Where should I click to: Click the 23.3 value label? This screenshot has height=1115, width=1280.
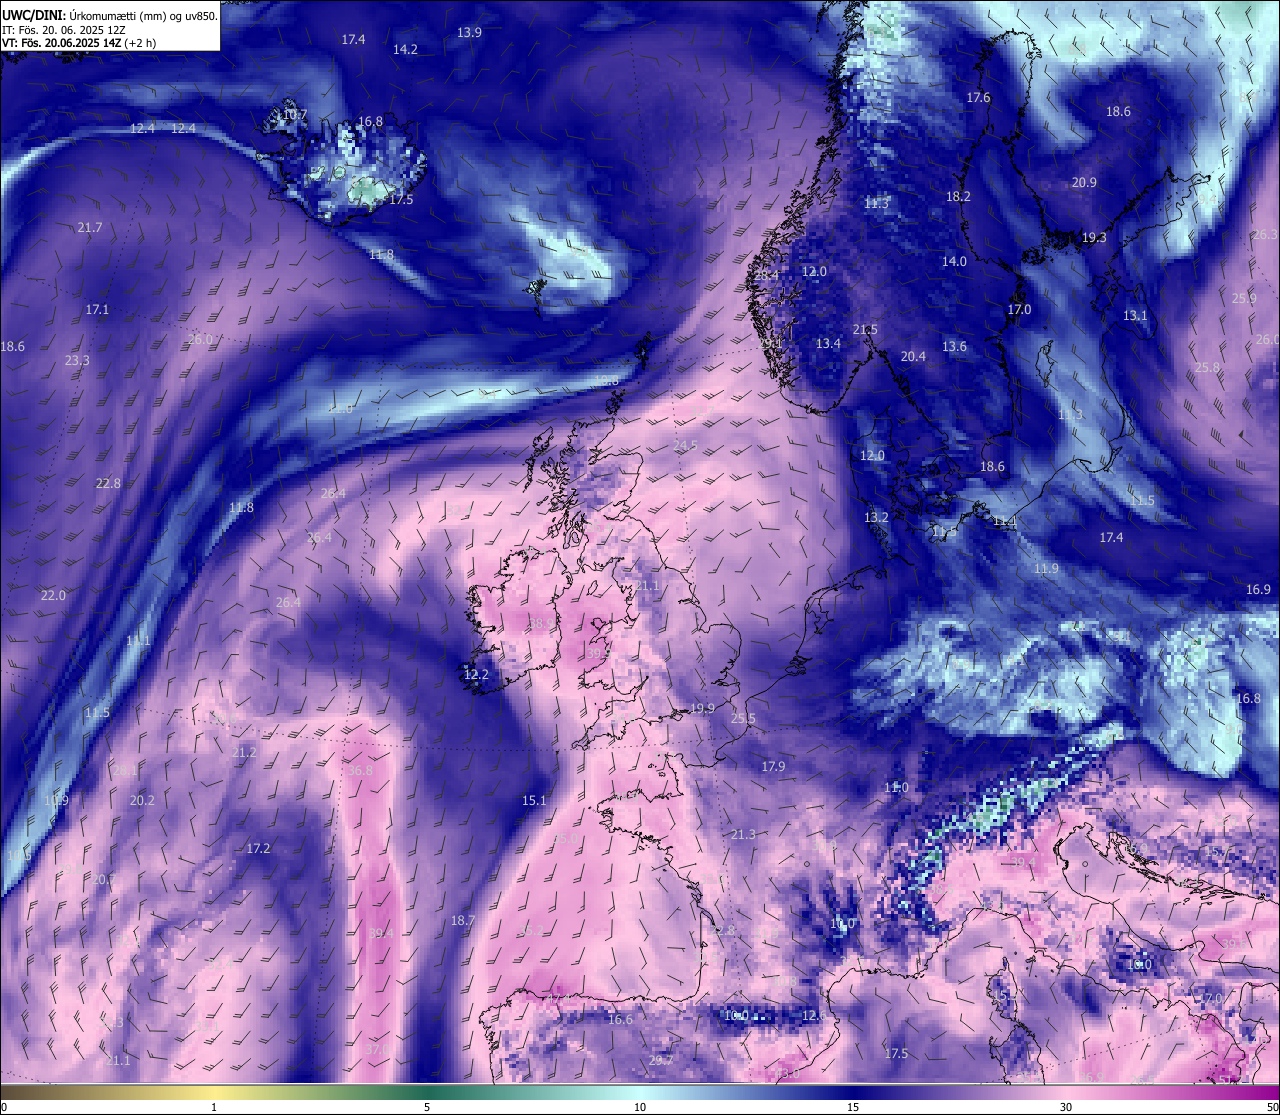pyautogui.click(x=77, y=361)
